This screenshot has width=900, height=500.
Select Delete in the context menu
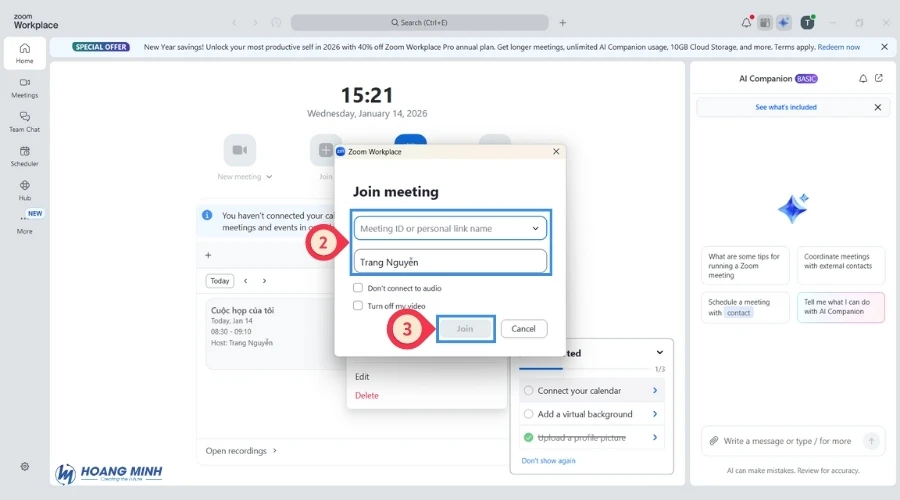click(x=367, y=396)
